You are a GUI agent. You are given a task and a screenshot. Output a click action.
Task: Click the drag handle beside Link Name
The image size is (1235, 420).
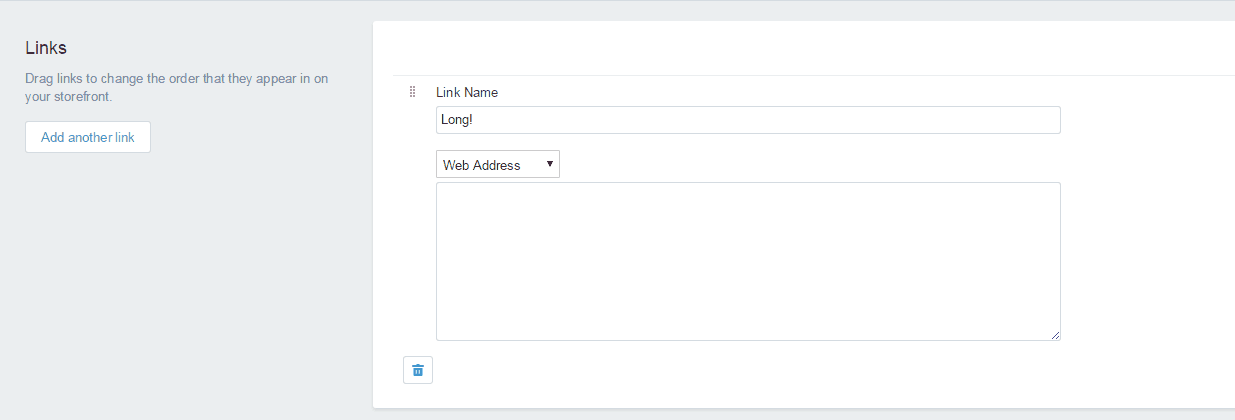(x=412, y=92)
